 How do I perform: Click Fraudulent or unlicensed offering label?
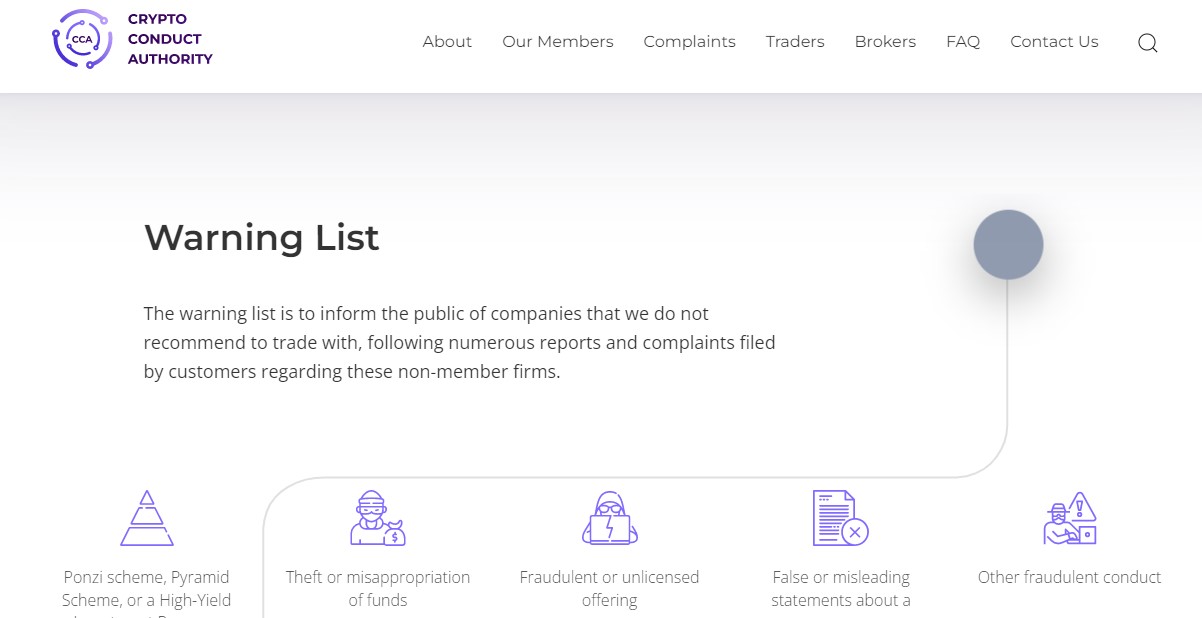609,589
